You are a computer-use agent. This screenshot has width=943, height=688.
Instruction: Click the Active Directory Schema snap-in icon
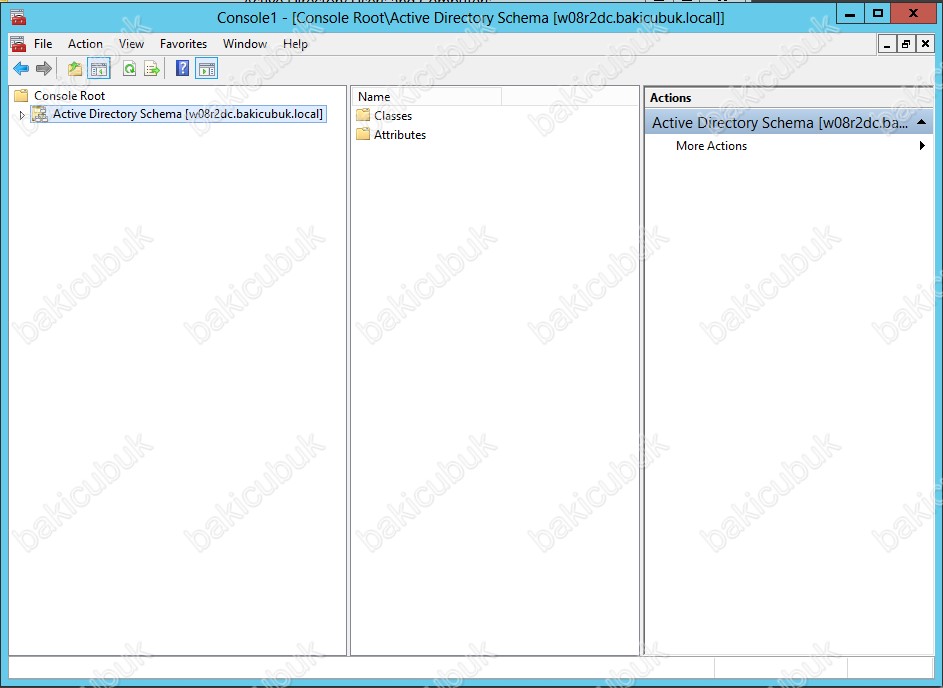click(x=40, y=114)
